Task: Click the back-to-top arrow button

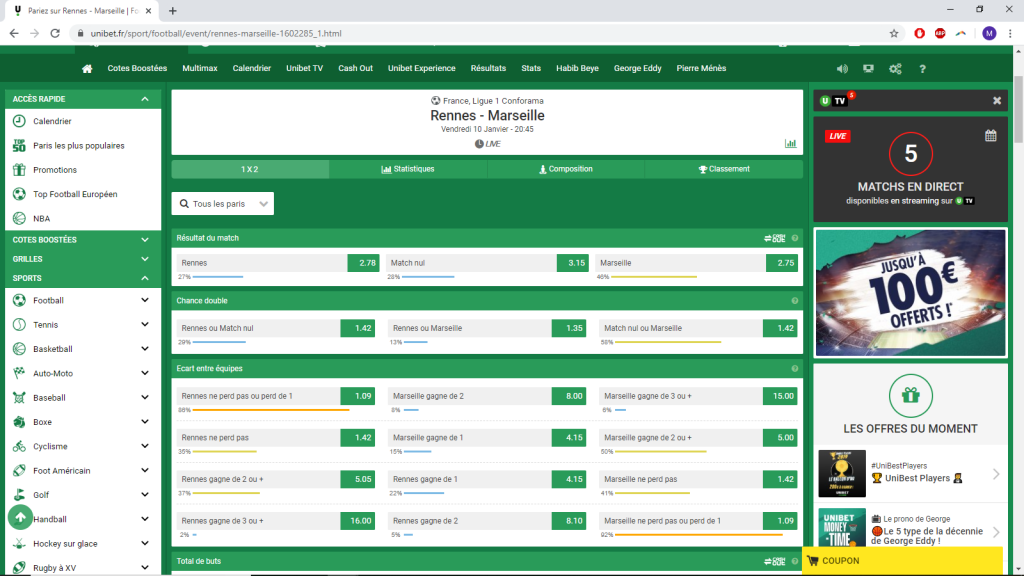Action: click(20, 517)
